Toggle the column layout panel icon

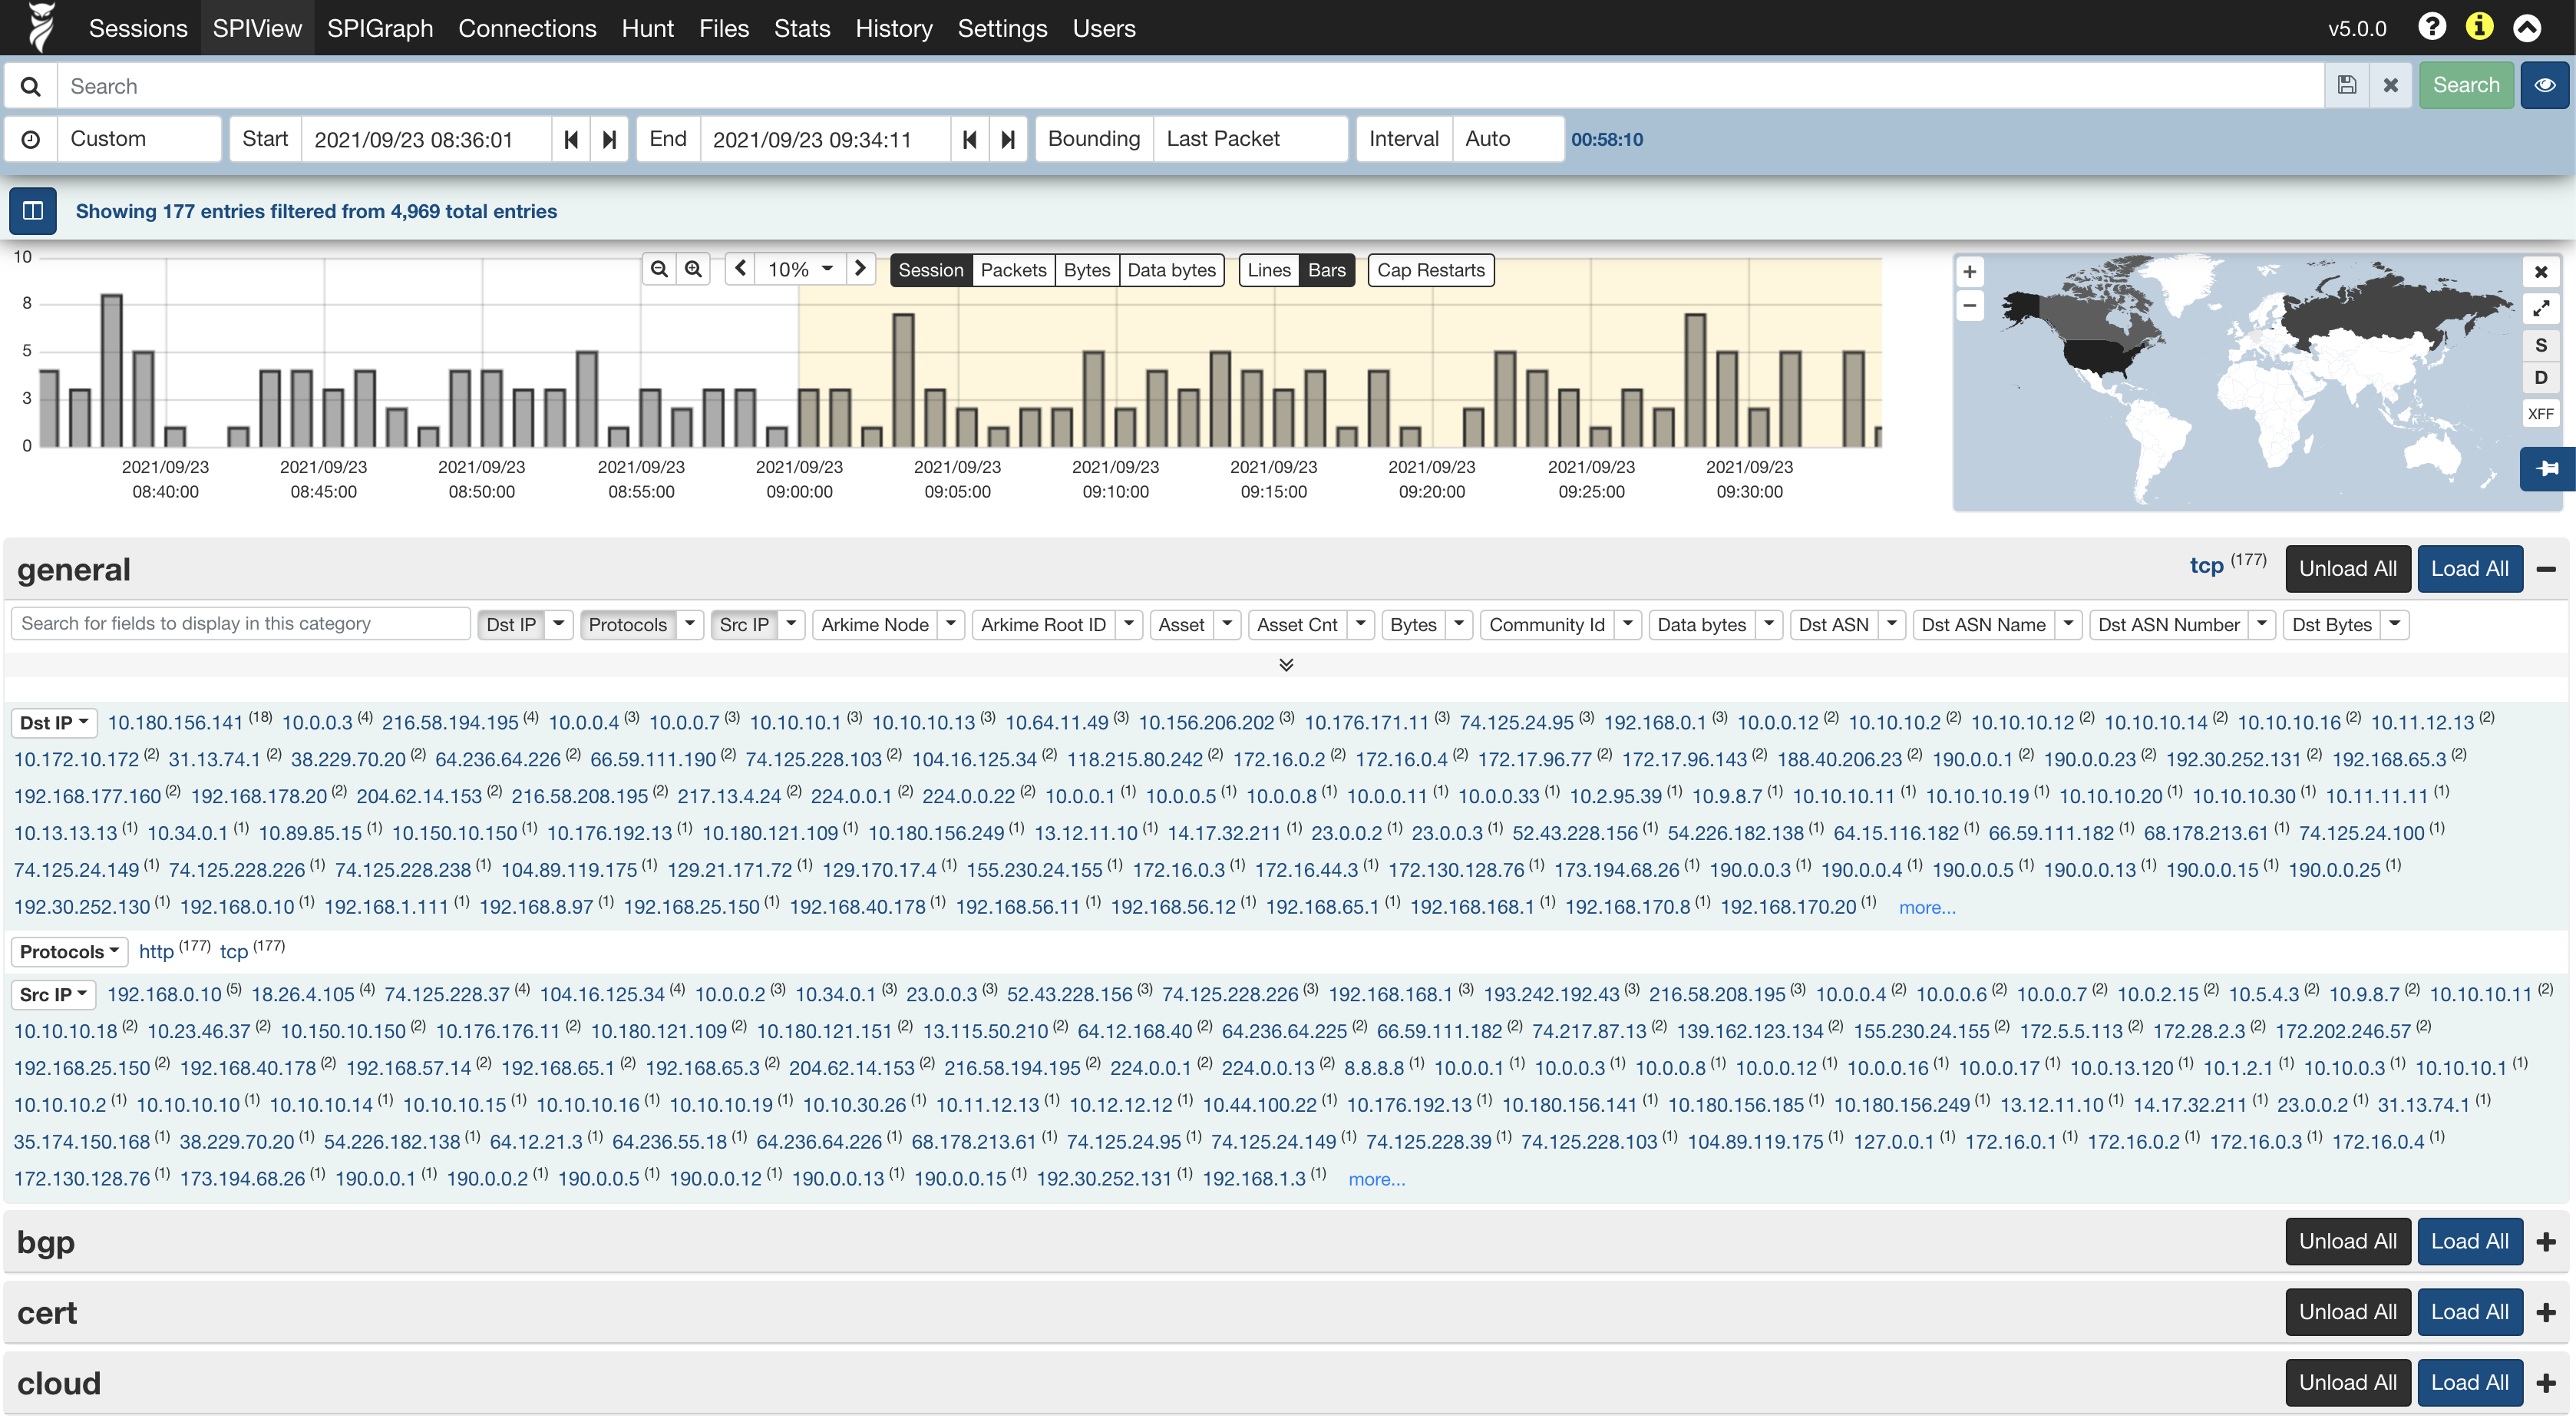[32, 211]
